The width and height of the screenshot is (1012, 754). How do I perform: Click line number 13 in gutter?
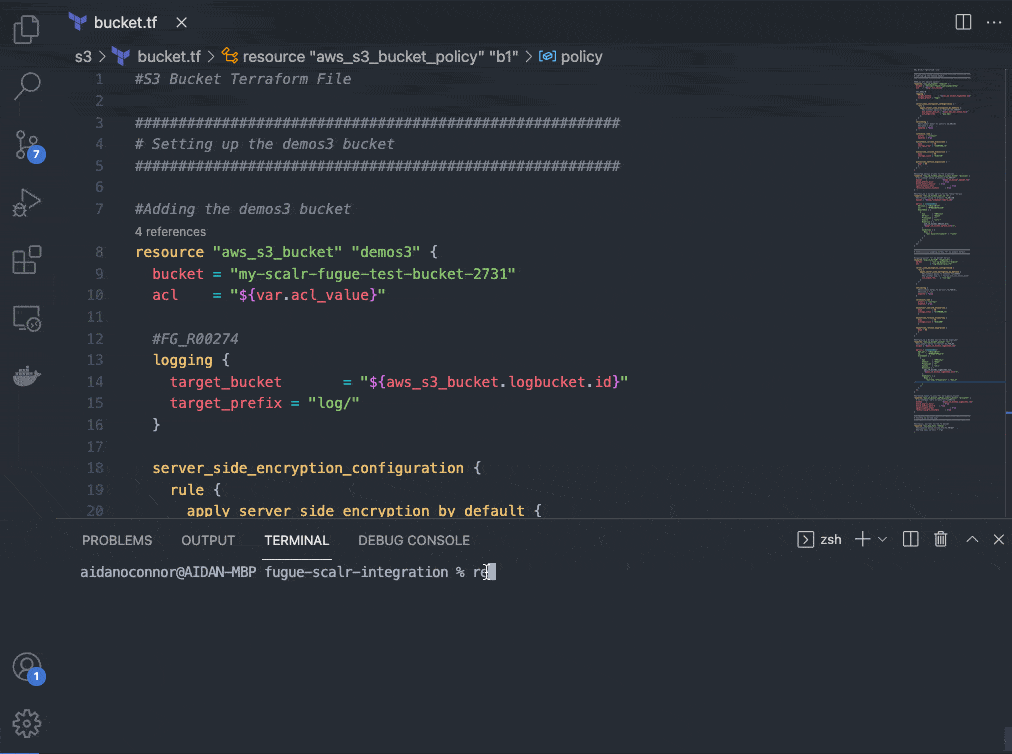pos(95,360)
